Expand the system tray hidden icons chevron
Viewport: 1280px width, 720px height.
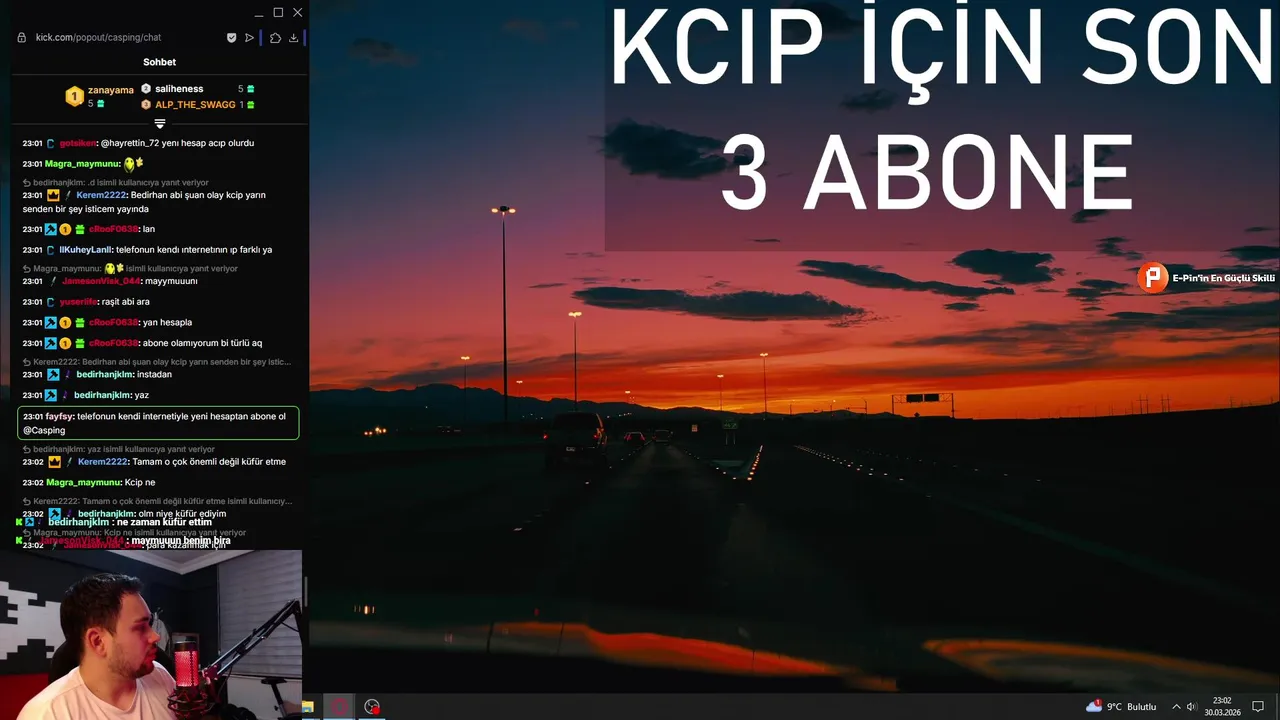(1176, 707)
